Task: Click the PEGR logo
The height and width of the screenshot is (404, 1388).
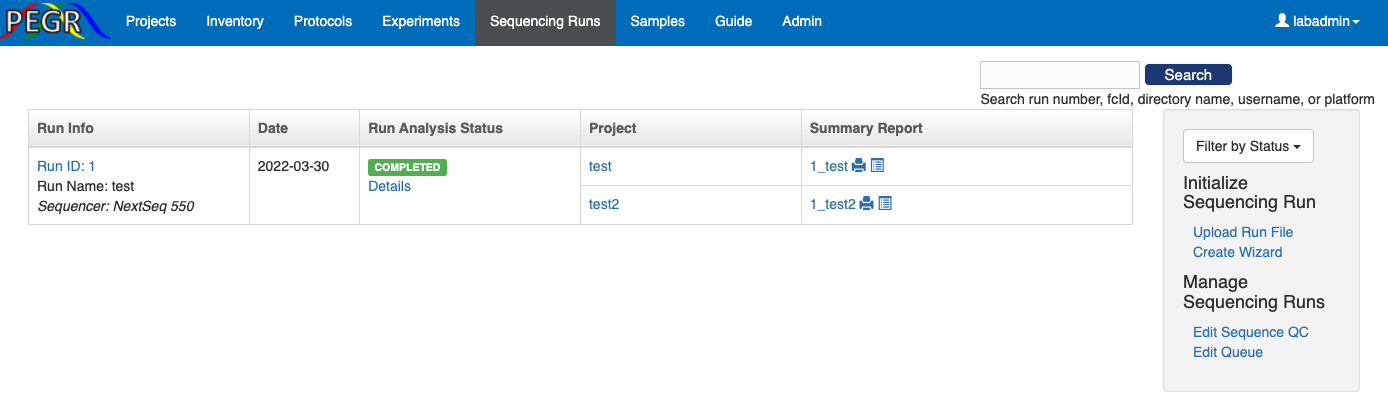Action: point(55,22)
